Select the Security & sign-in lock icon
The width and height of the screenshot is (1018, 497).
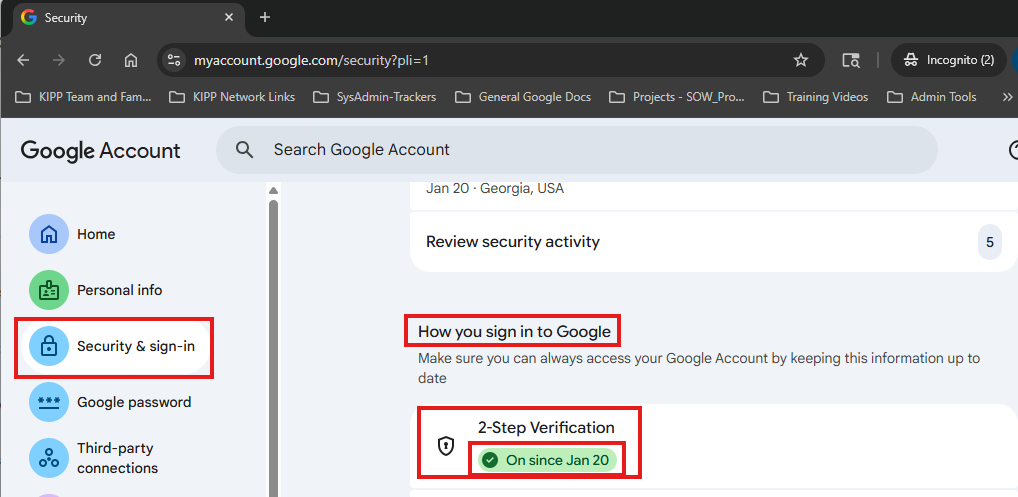click(49, 347)
